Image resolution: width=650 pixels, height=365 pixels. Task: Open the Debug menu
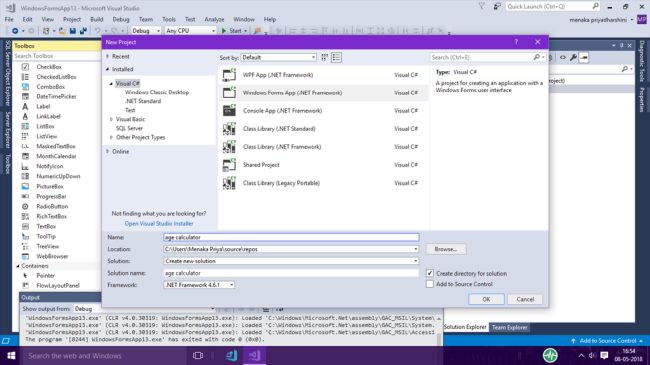coord(121,19)
